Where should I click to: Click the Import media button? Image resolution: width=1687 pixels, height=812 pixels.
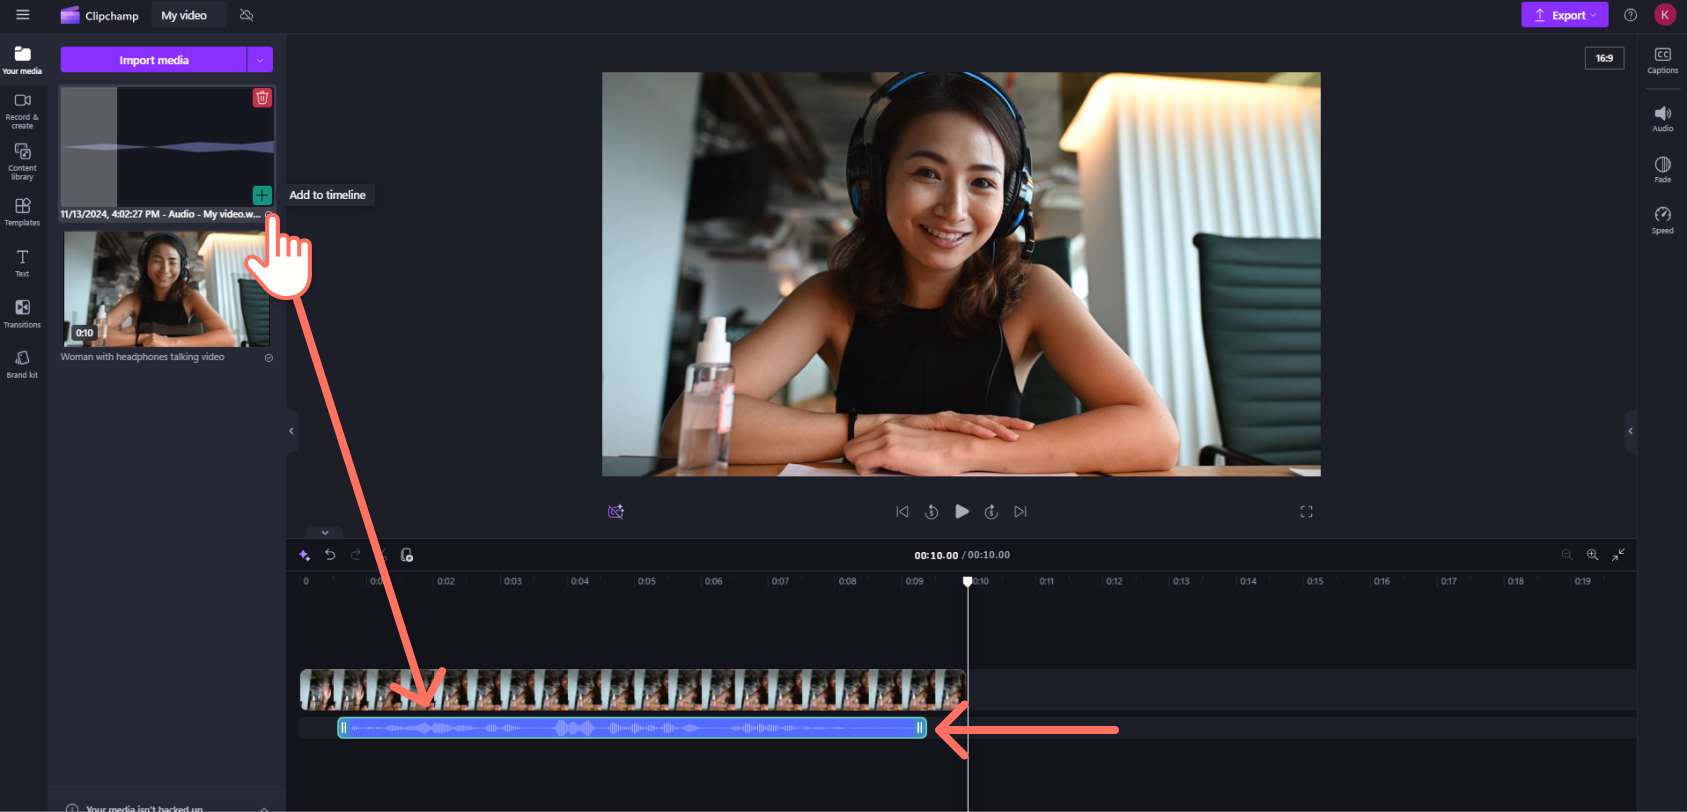tap(154, 60)
